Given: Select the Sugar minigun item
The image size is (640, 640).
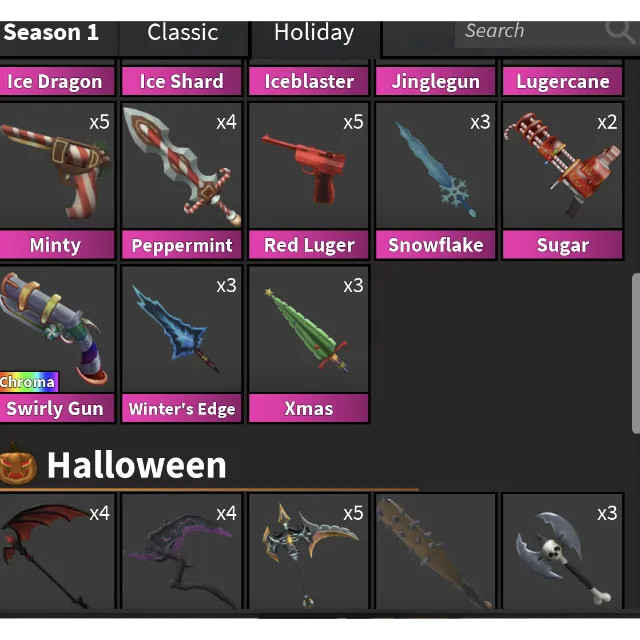Looking at the screenshot, I should click(562, 181).
